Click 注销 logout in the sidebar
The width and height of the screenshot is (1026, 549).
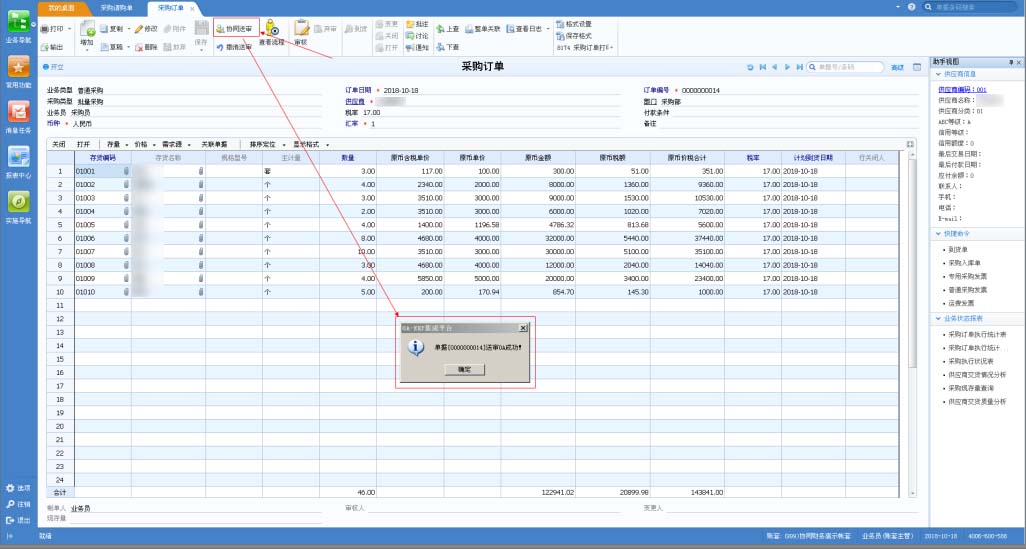tap(18, 505)
